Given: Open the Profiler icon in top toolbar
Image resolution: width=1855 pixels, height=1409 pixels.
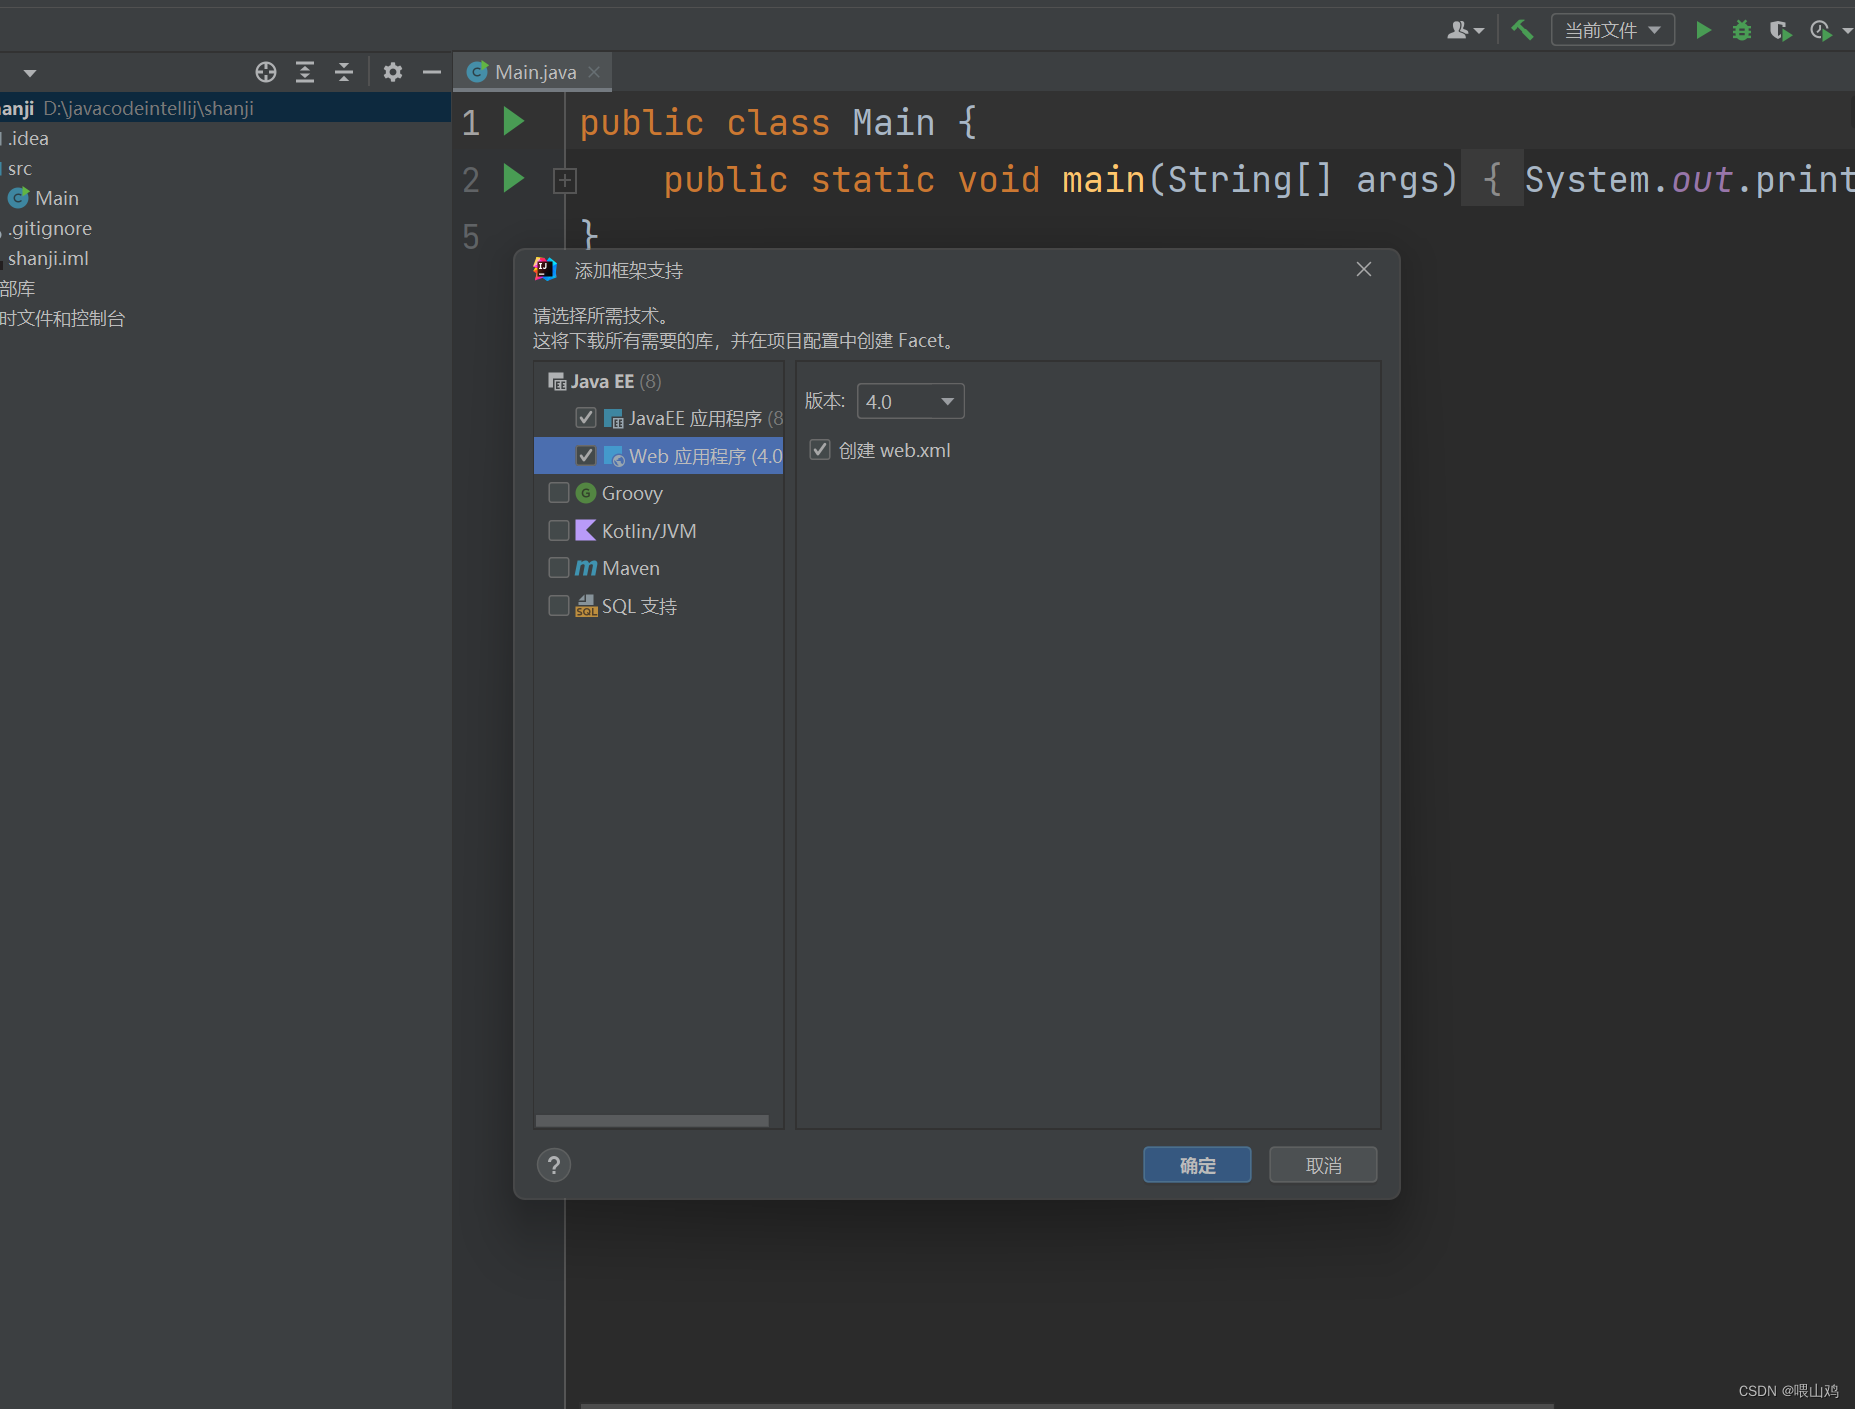Looking at the screenshot, I should tap(1820, 30).
